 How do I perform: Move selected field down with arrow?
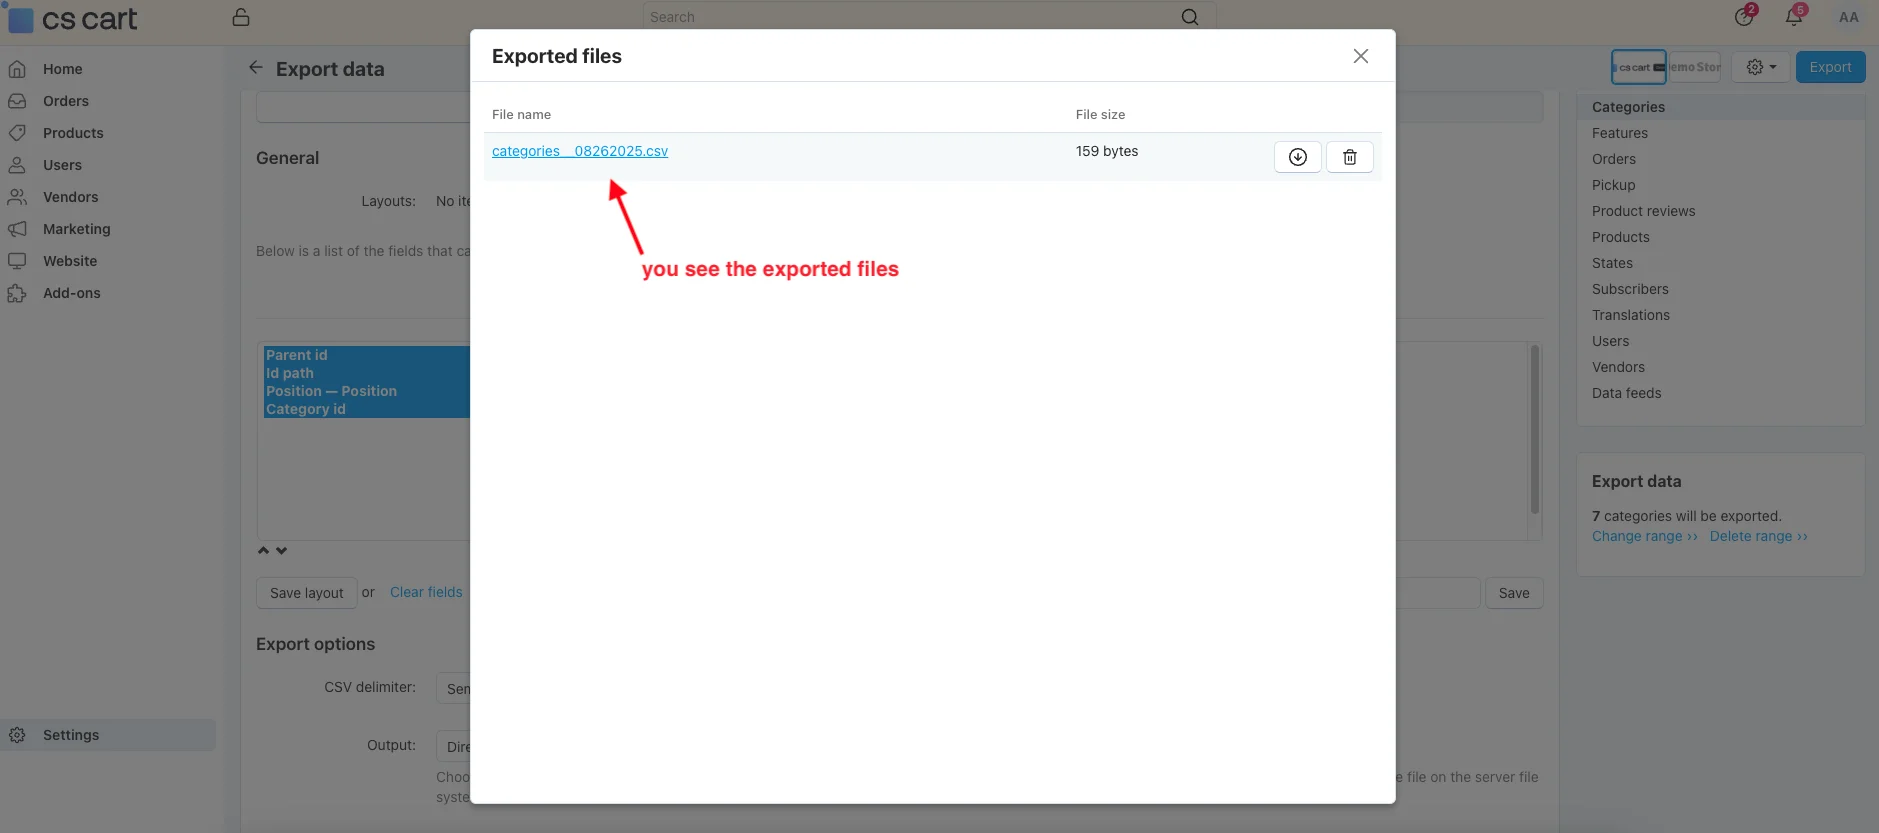click(x=282, y=551)
